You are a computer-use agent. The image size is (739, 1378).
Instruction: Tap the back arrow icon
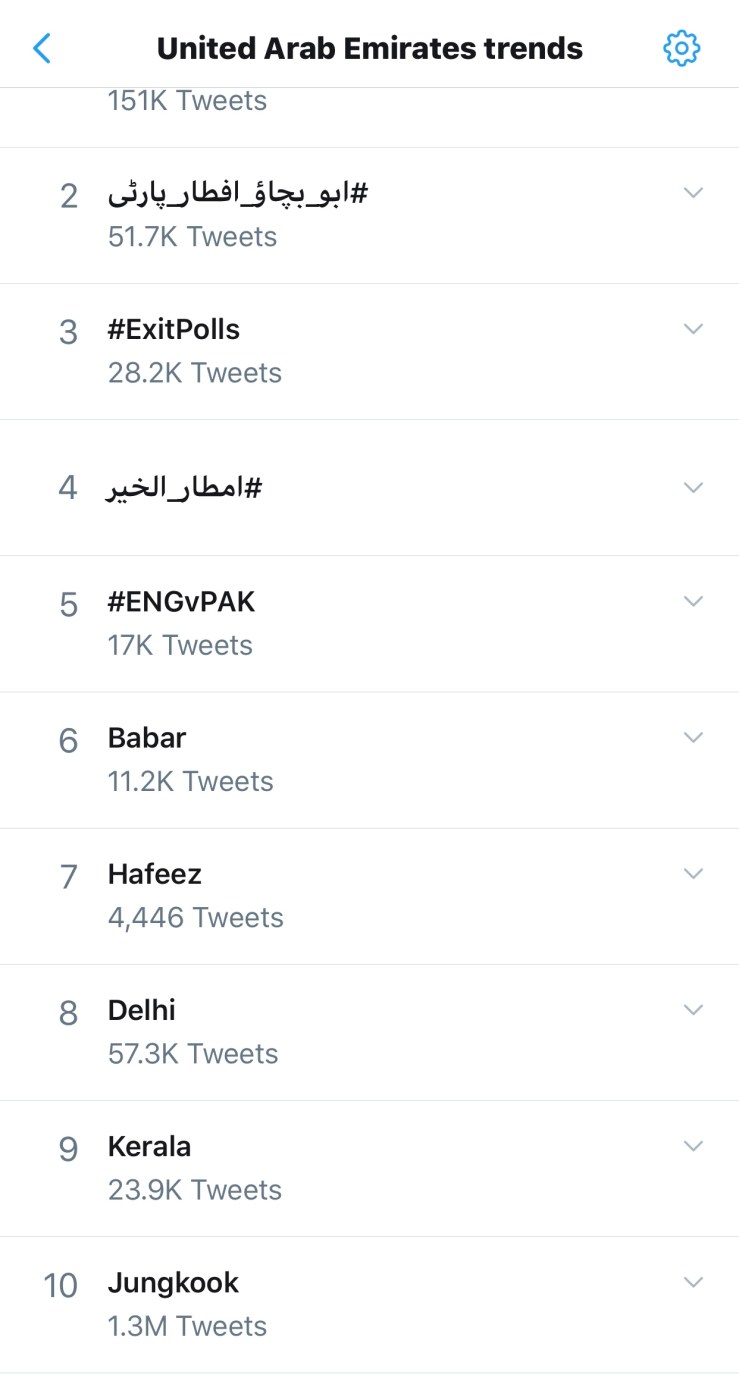[42, 47]
